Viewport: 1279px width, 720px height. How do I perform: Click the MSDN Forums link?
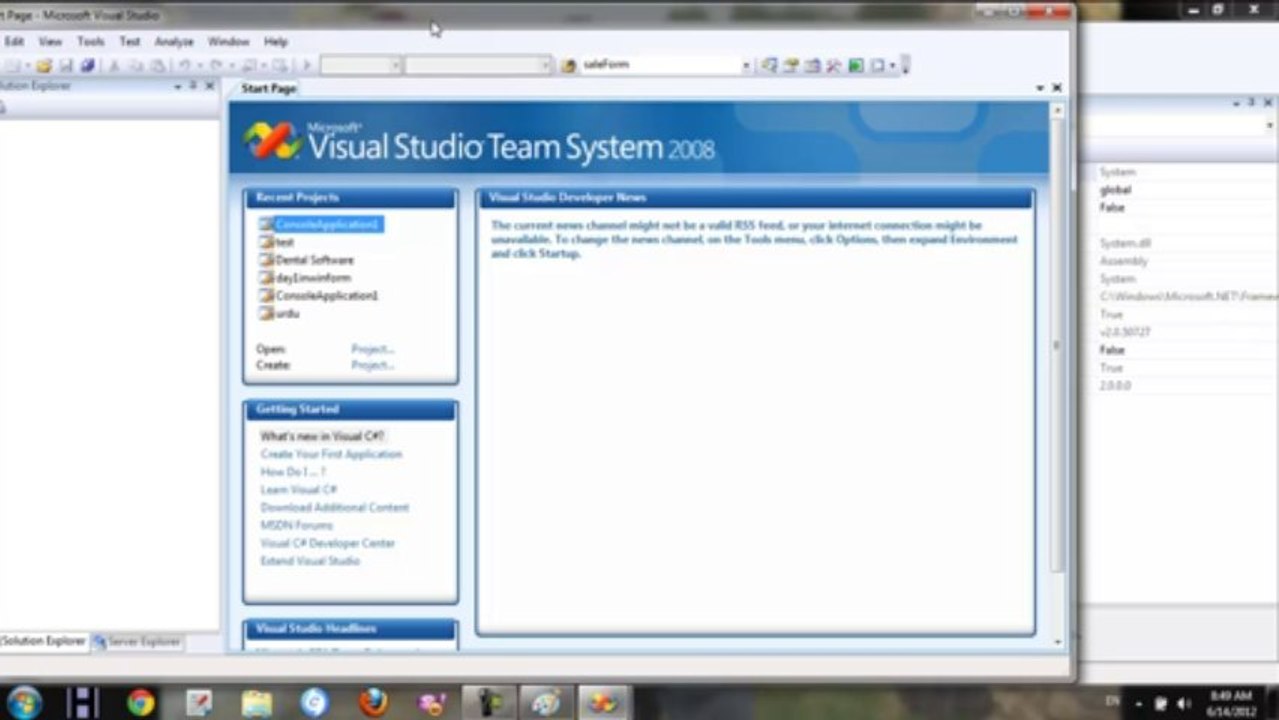tap(297, 525)
